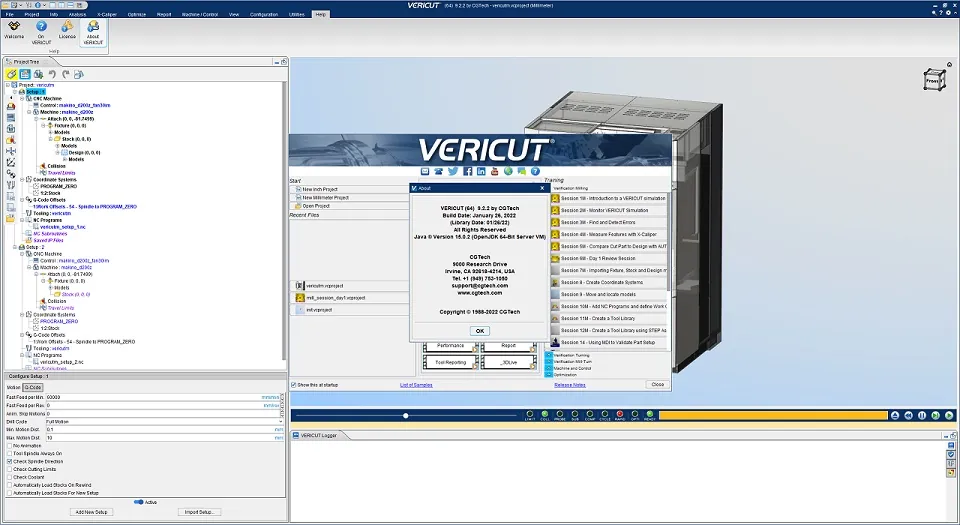Open the Welcome screen from ribbon
The width and height of the screenshot is (960, 525).
click(13, 29)
